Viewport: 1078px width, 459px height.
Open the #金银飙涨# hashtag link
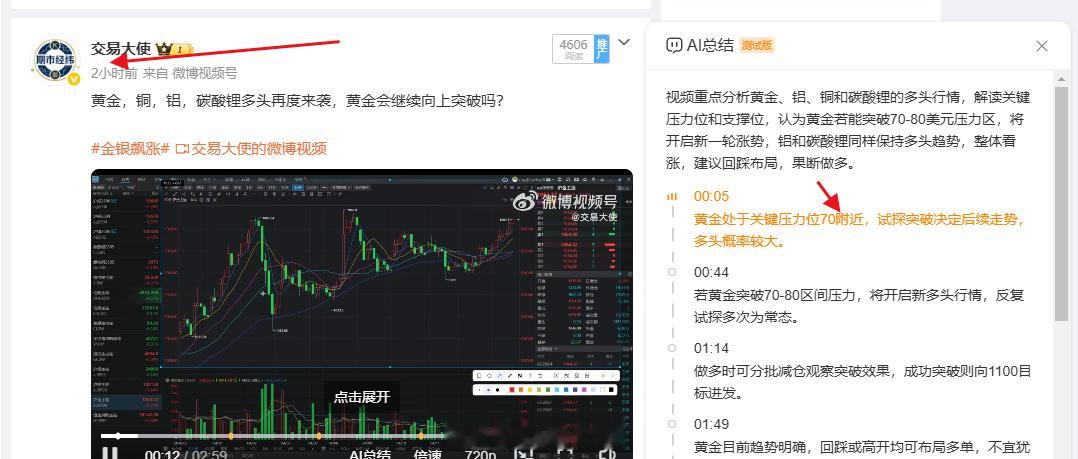[x=130, y=148]
